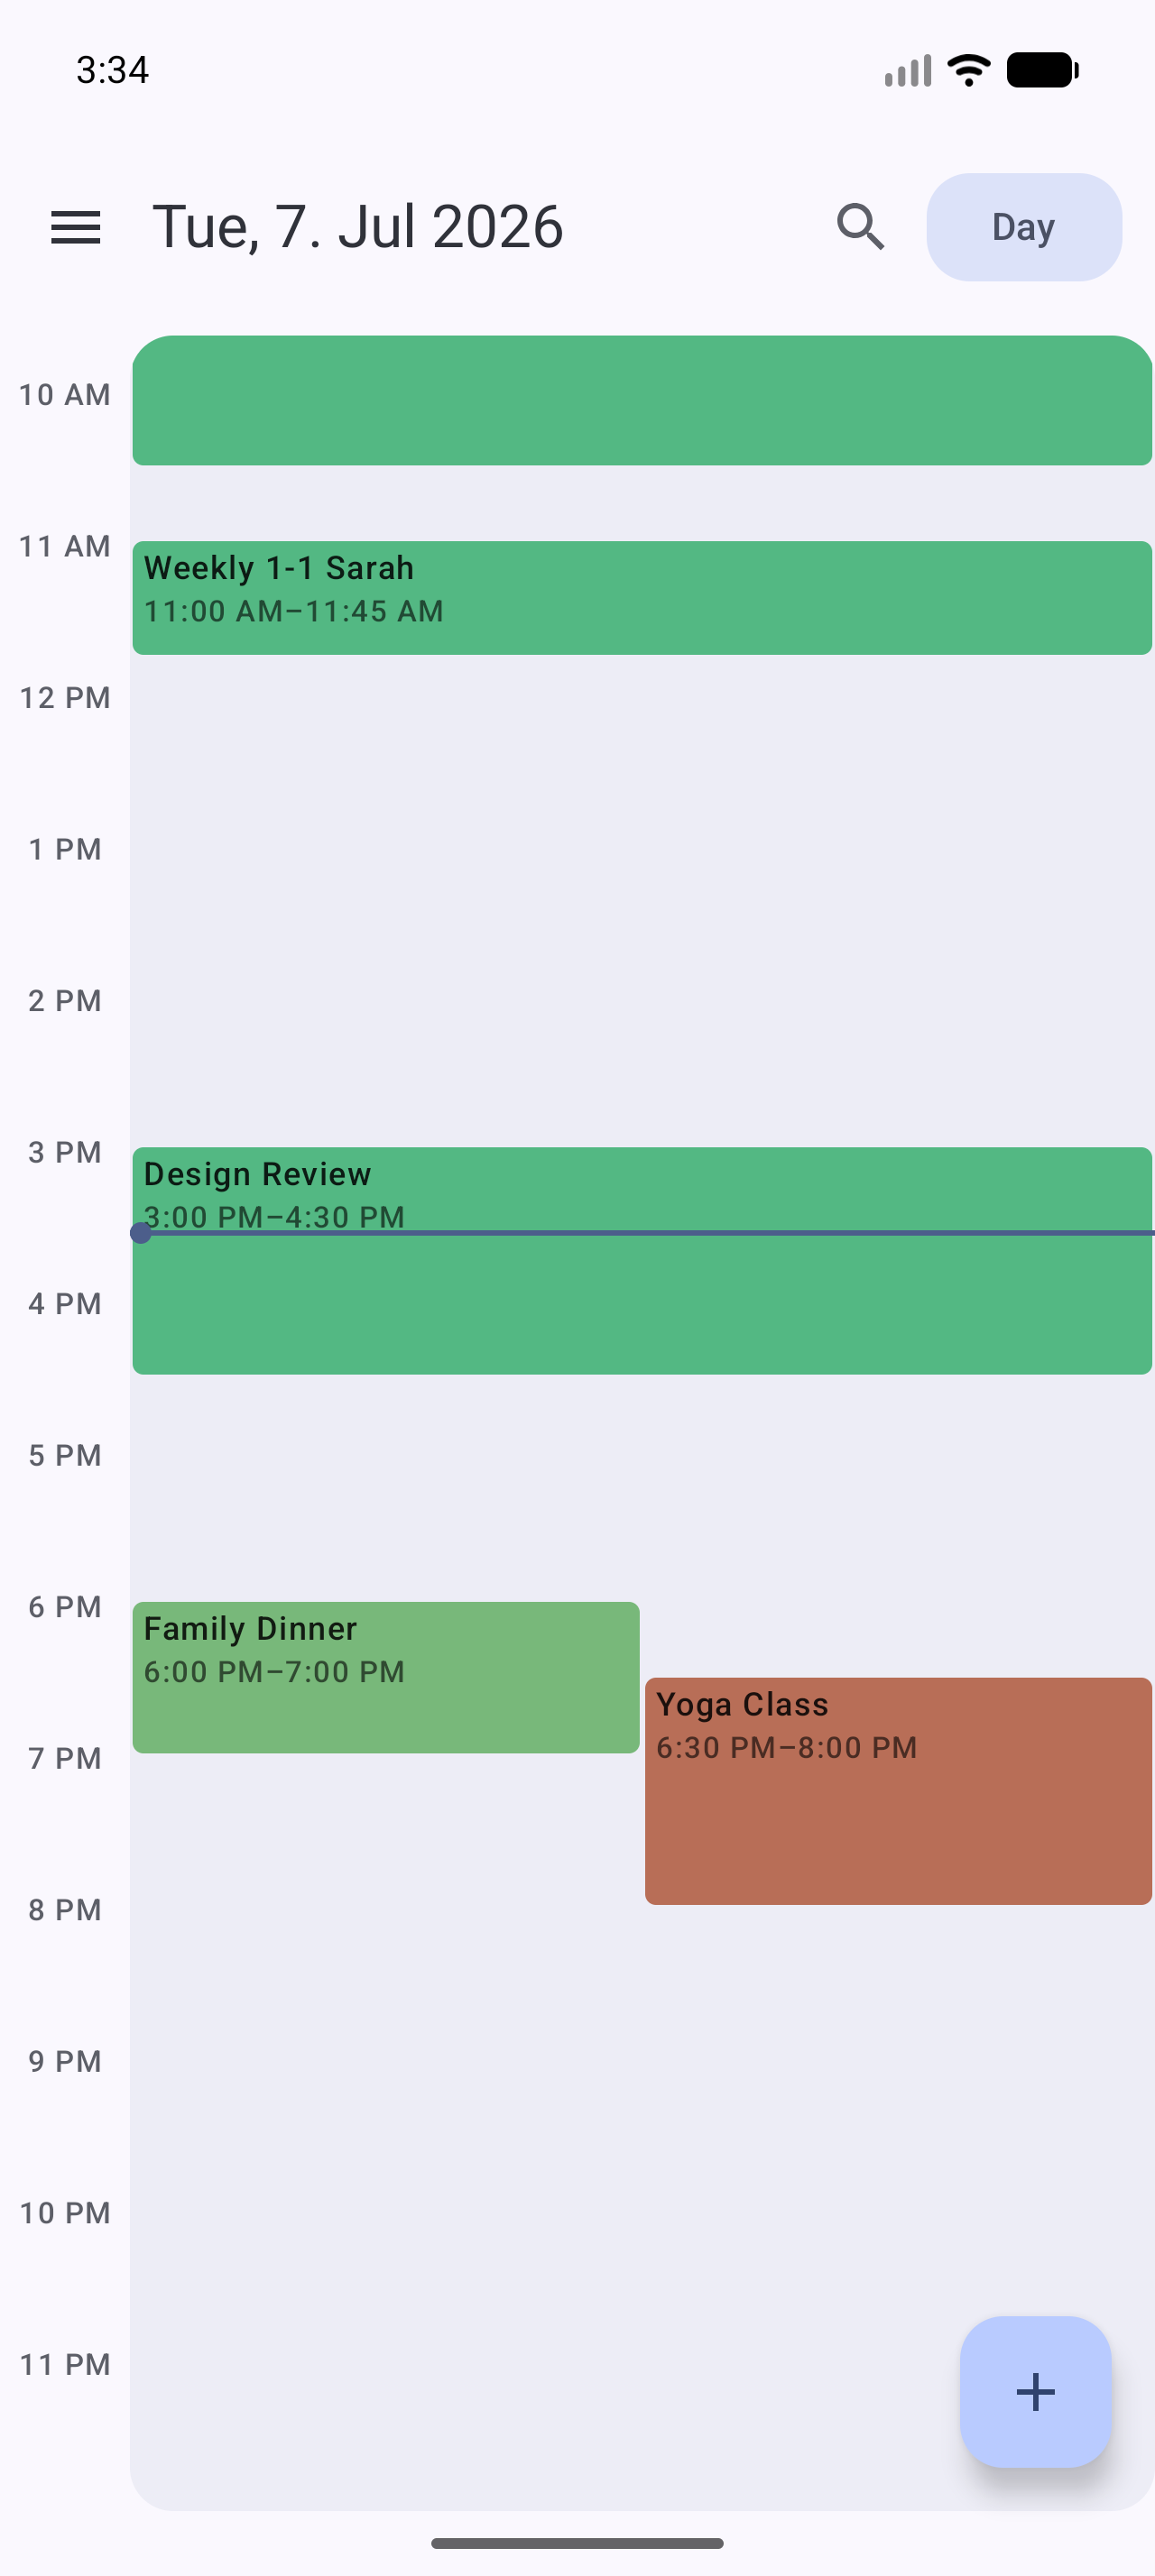The image size is (1155, 2576).
Task: Tap the current time indicator dot
Action: [x=141, y=1233]
